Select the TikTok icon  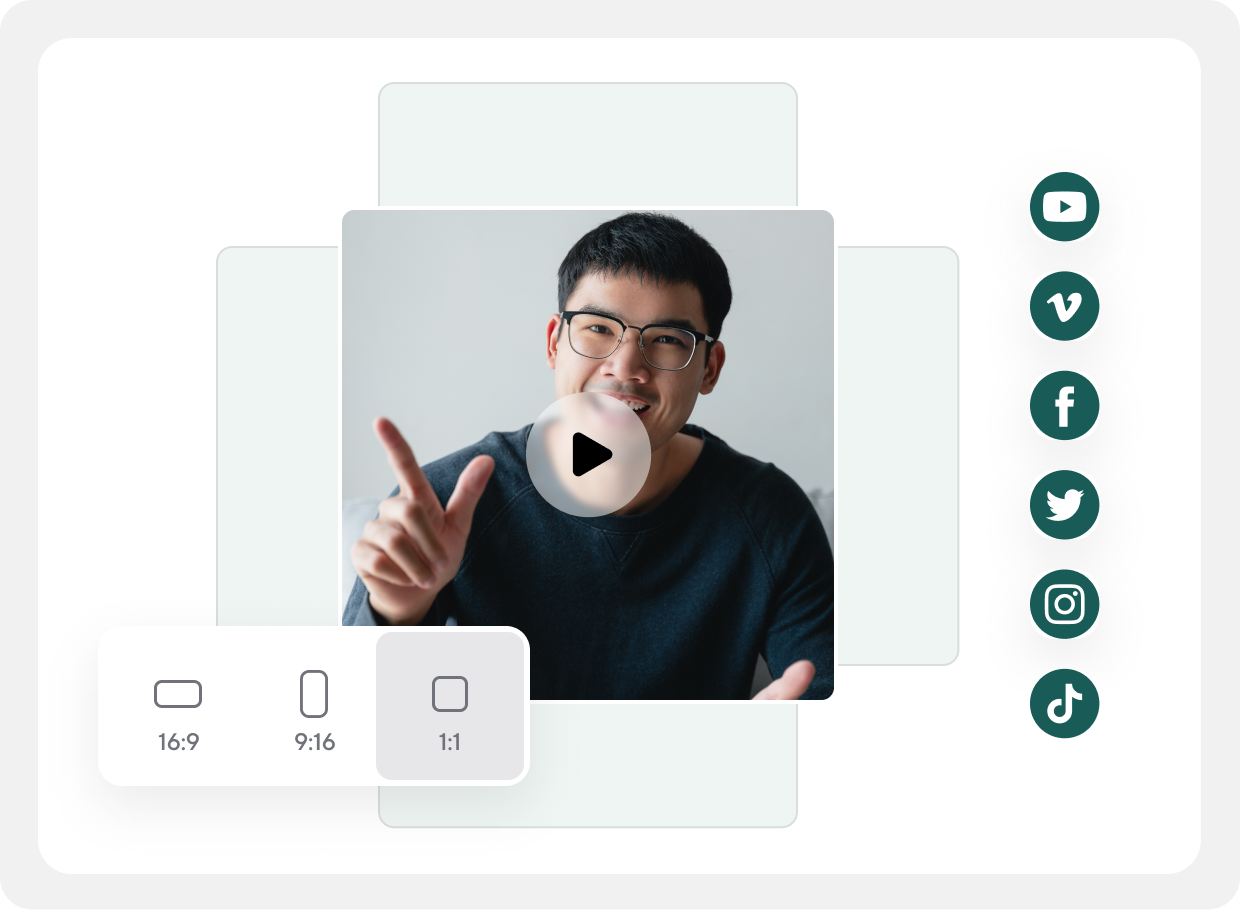point(1064,704)
